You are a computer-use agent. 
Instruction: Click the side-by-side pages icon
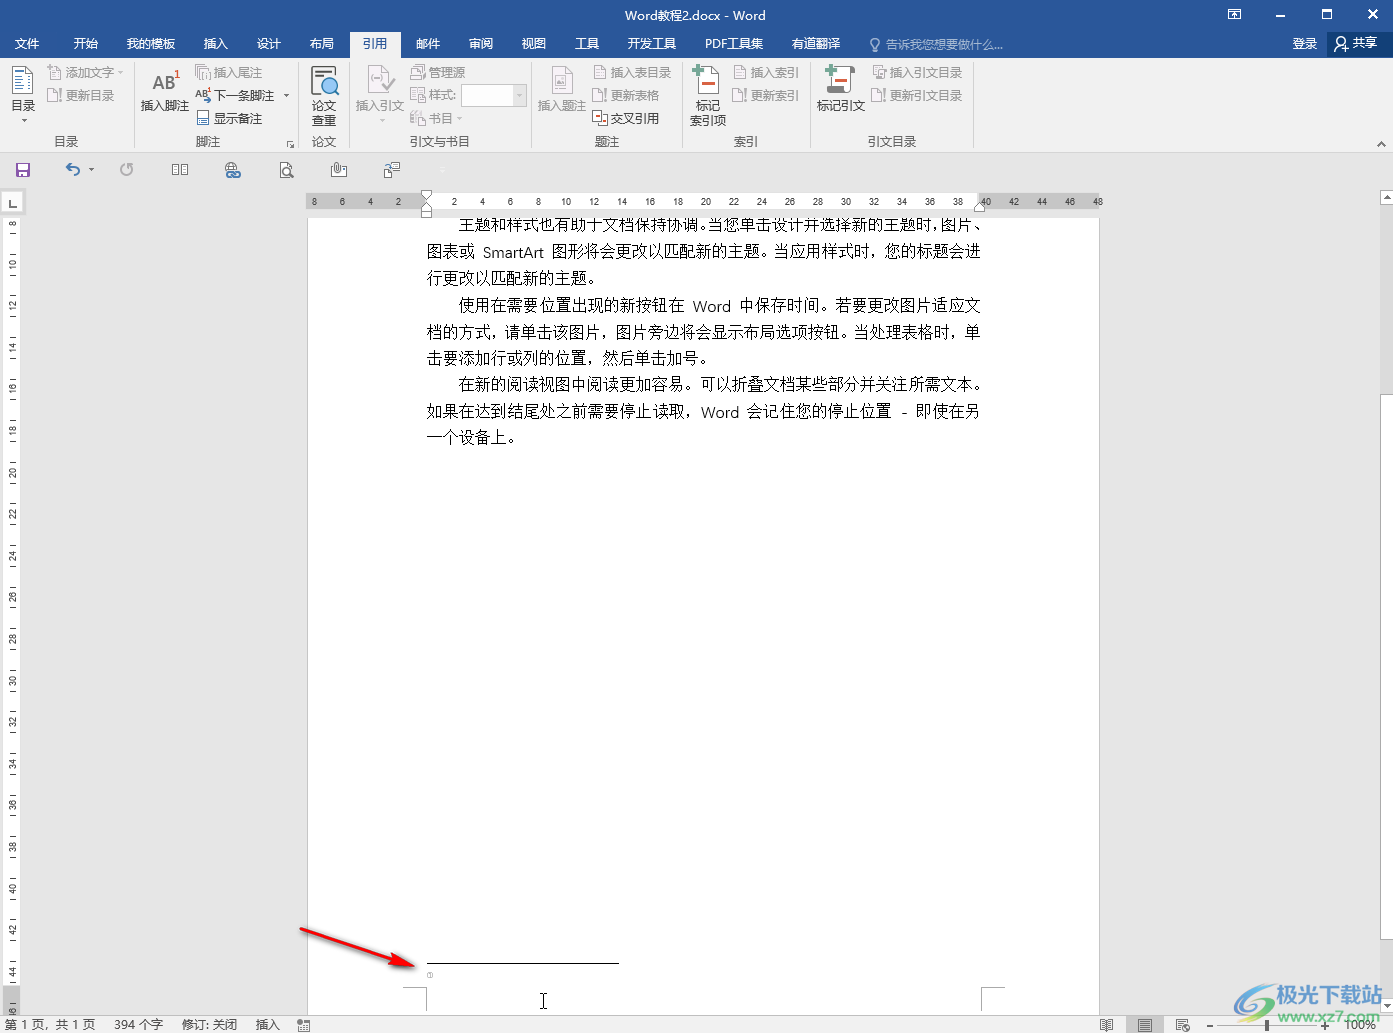tap(180, 170)
